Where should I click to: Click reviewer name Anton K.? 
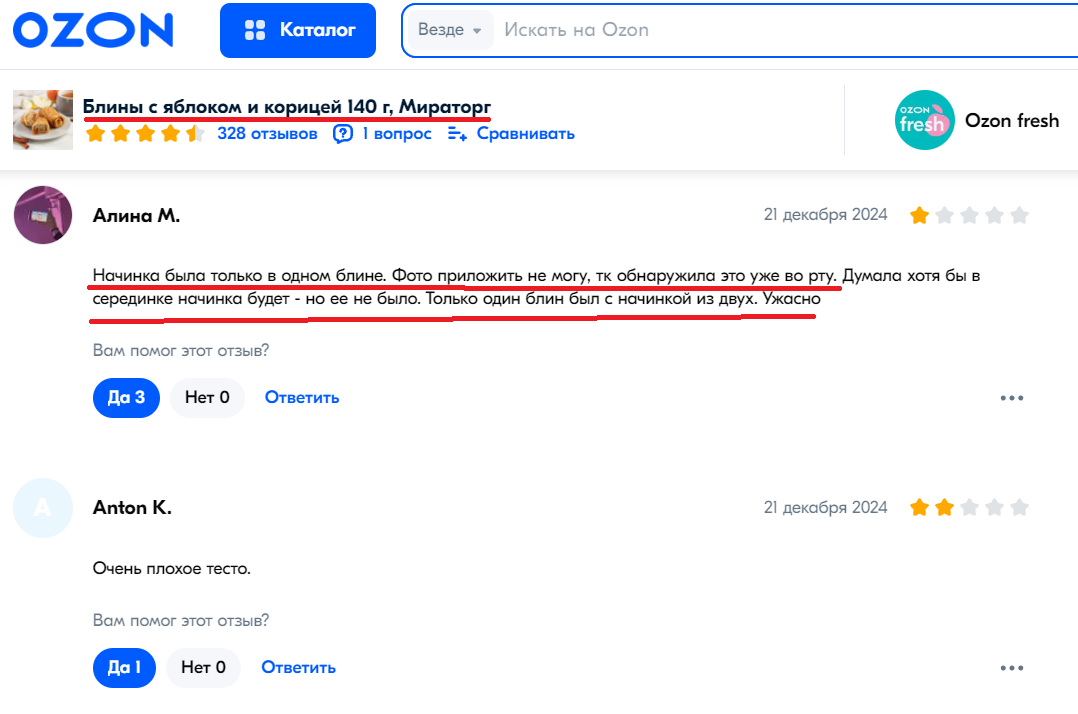[132, 508]
